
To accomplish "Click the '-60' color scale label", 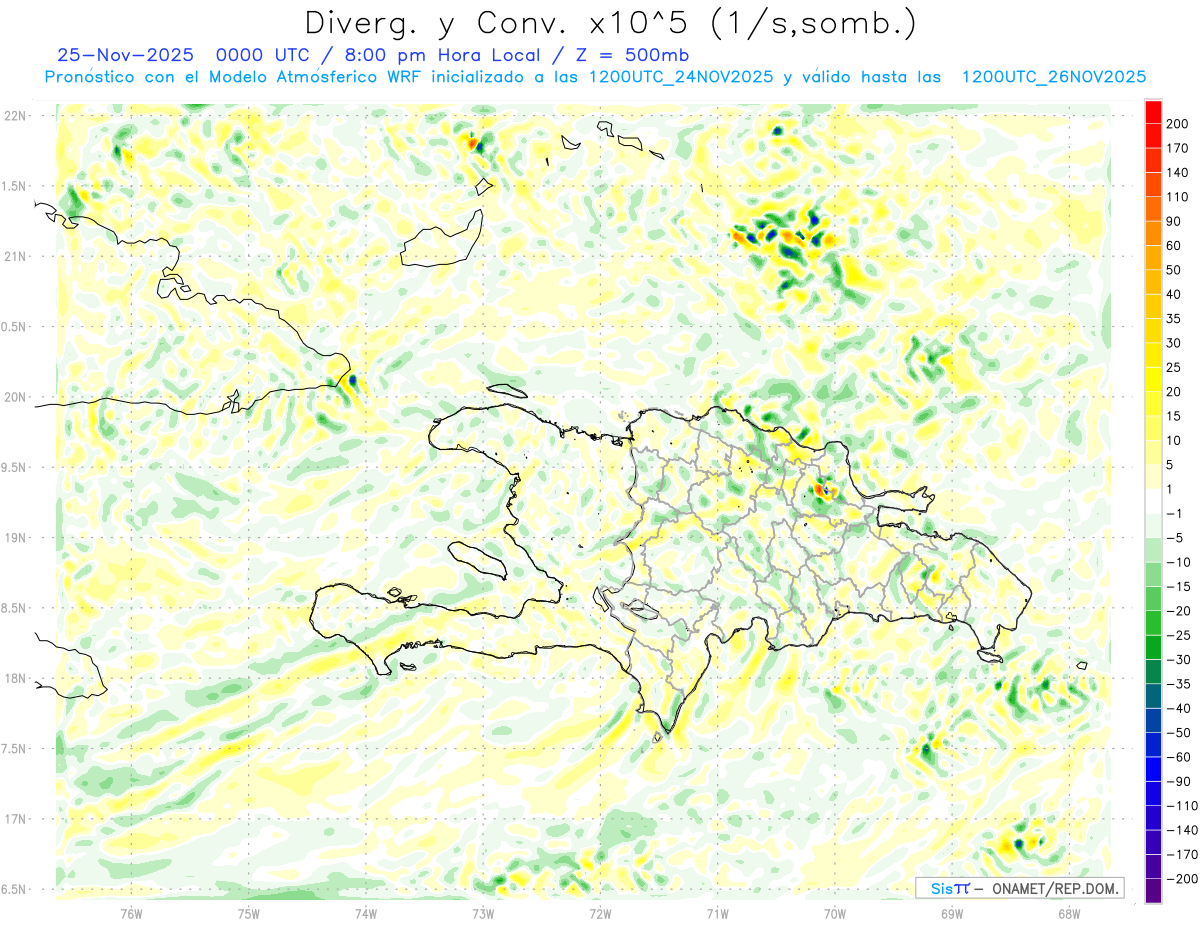I will [1180, 757].
